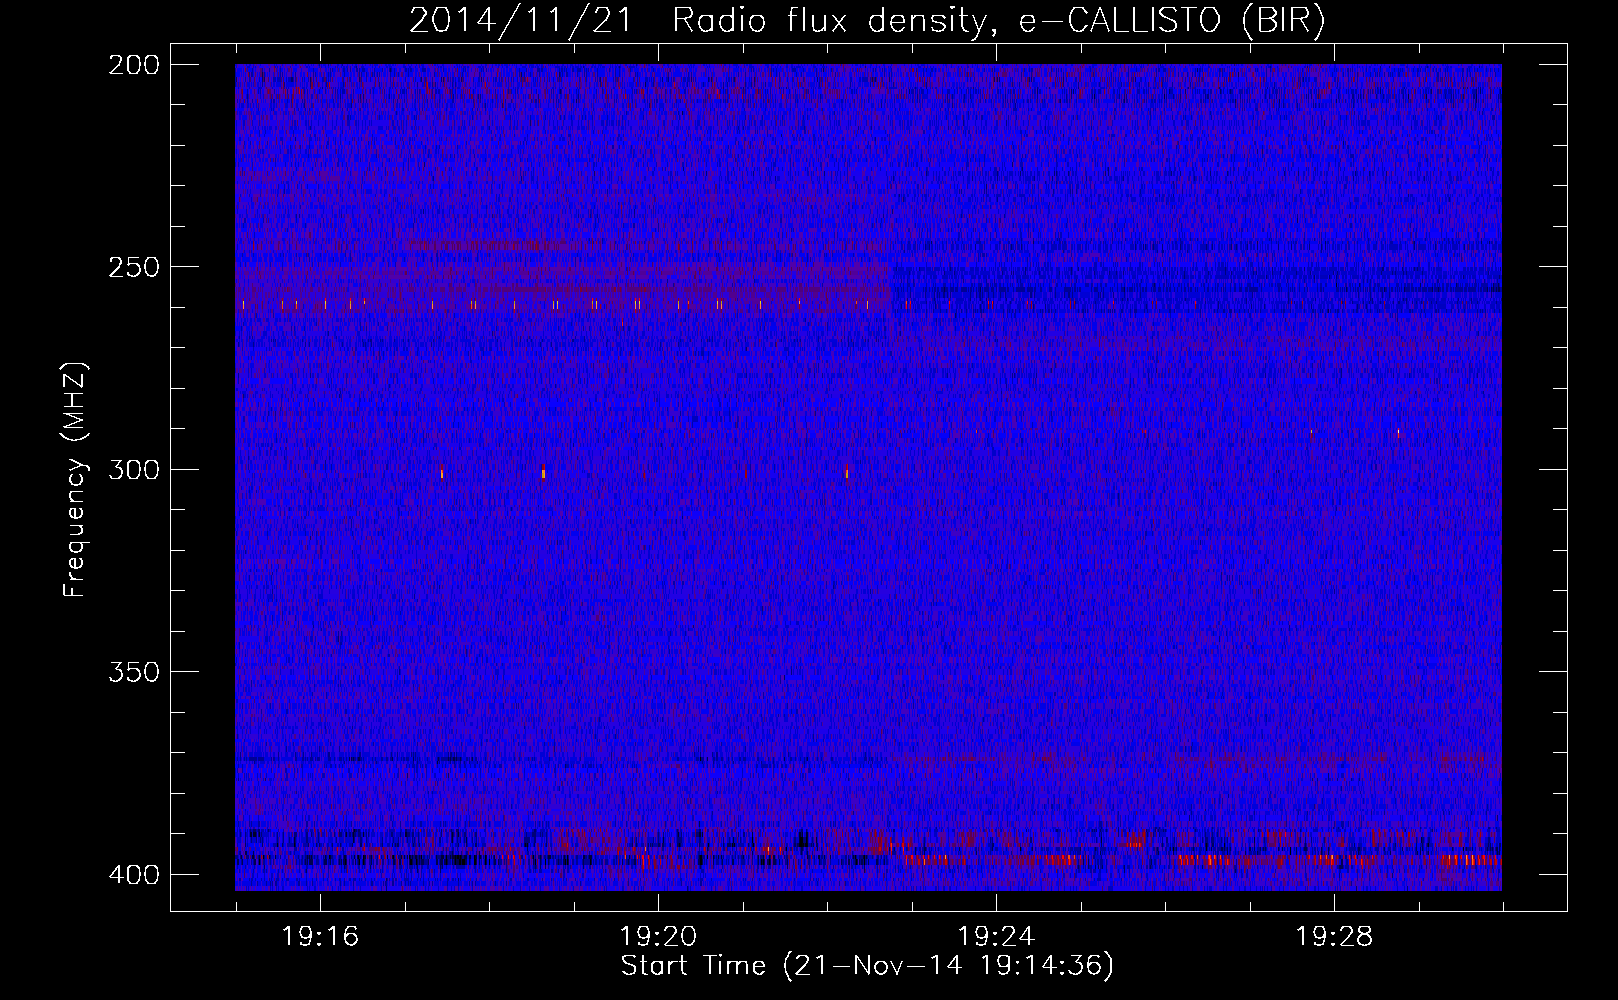Select the '250' frequency axis label
1618x1000 pixels.
133,267
